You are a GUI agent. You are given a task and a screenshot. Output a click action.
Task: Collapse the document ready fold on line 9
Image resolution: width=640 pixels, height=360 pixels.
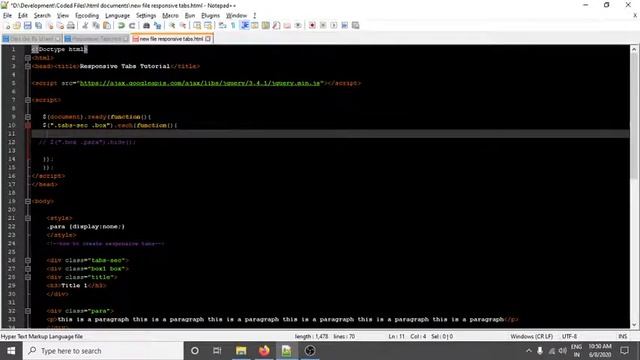click(28, 117)
